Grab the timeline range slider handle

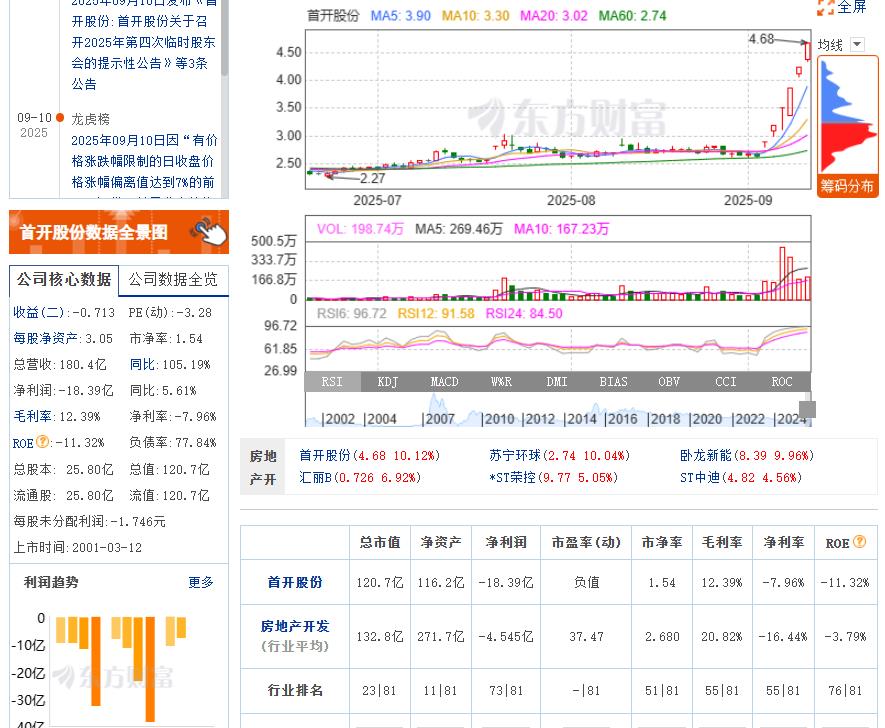click(x=807, y=409)
